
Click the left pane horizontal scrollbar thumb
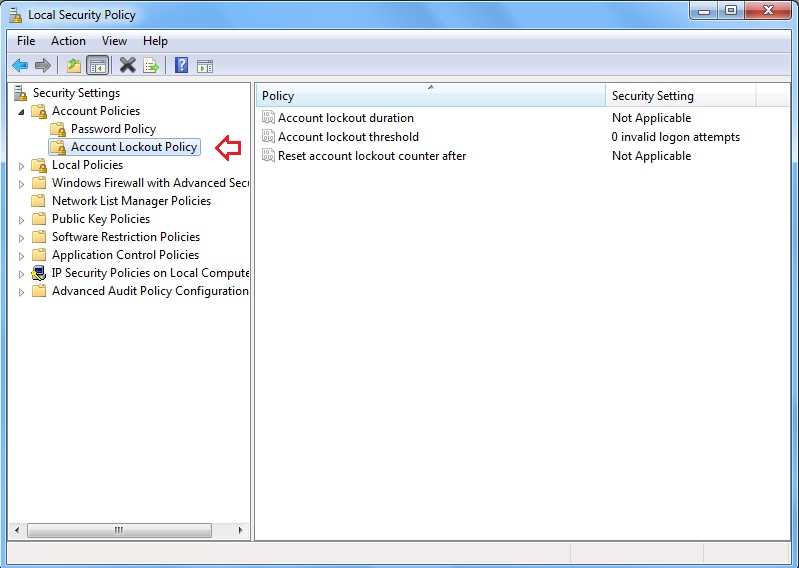click(x=118, y=530)
